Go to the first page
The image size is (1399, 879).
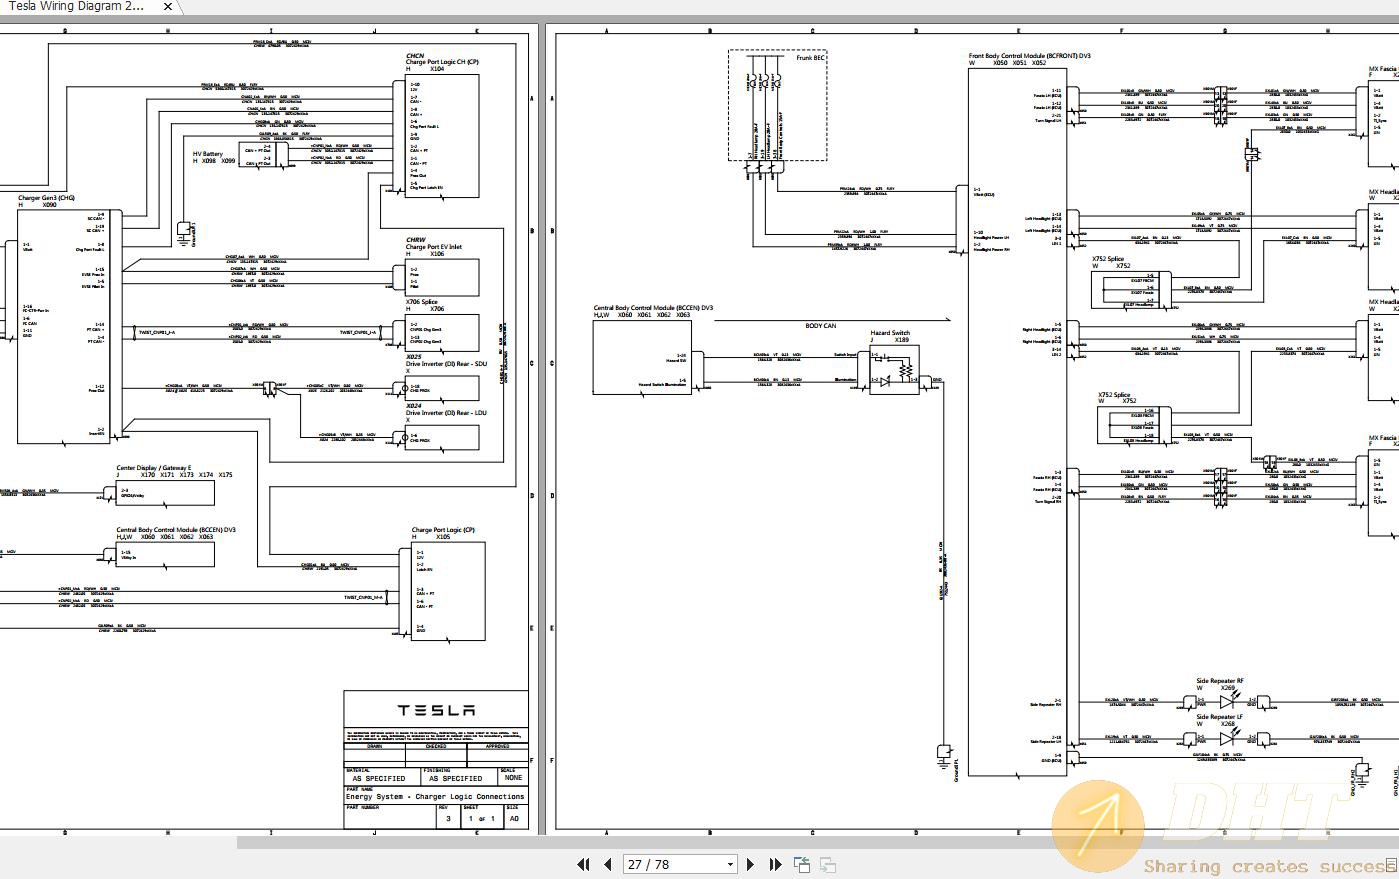(x=583, y=864)
